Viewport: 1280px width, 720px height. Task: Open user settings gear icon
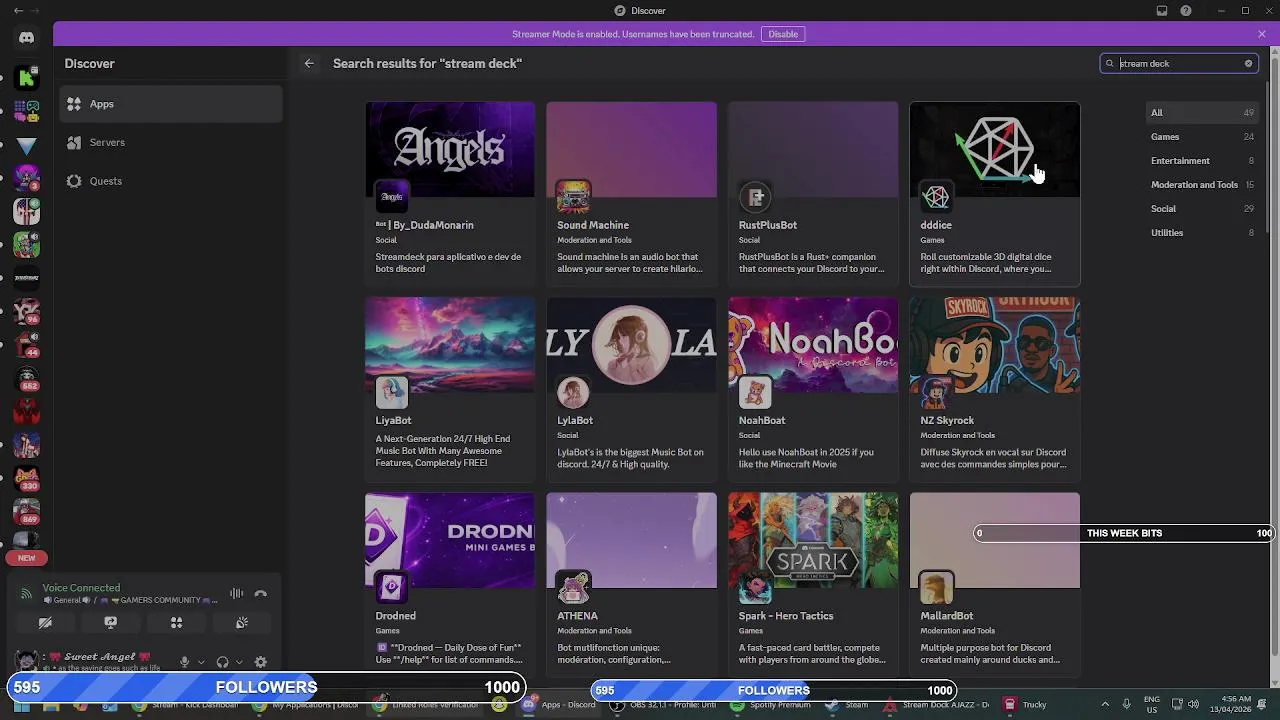[260, 662]
